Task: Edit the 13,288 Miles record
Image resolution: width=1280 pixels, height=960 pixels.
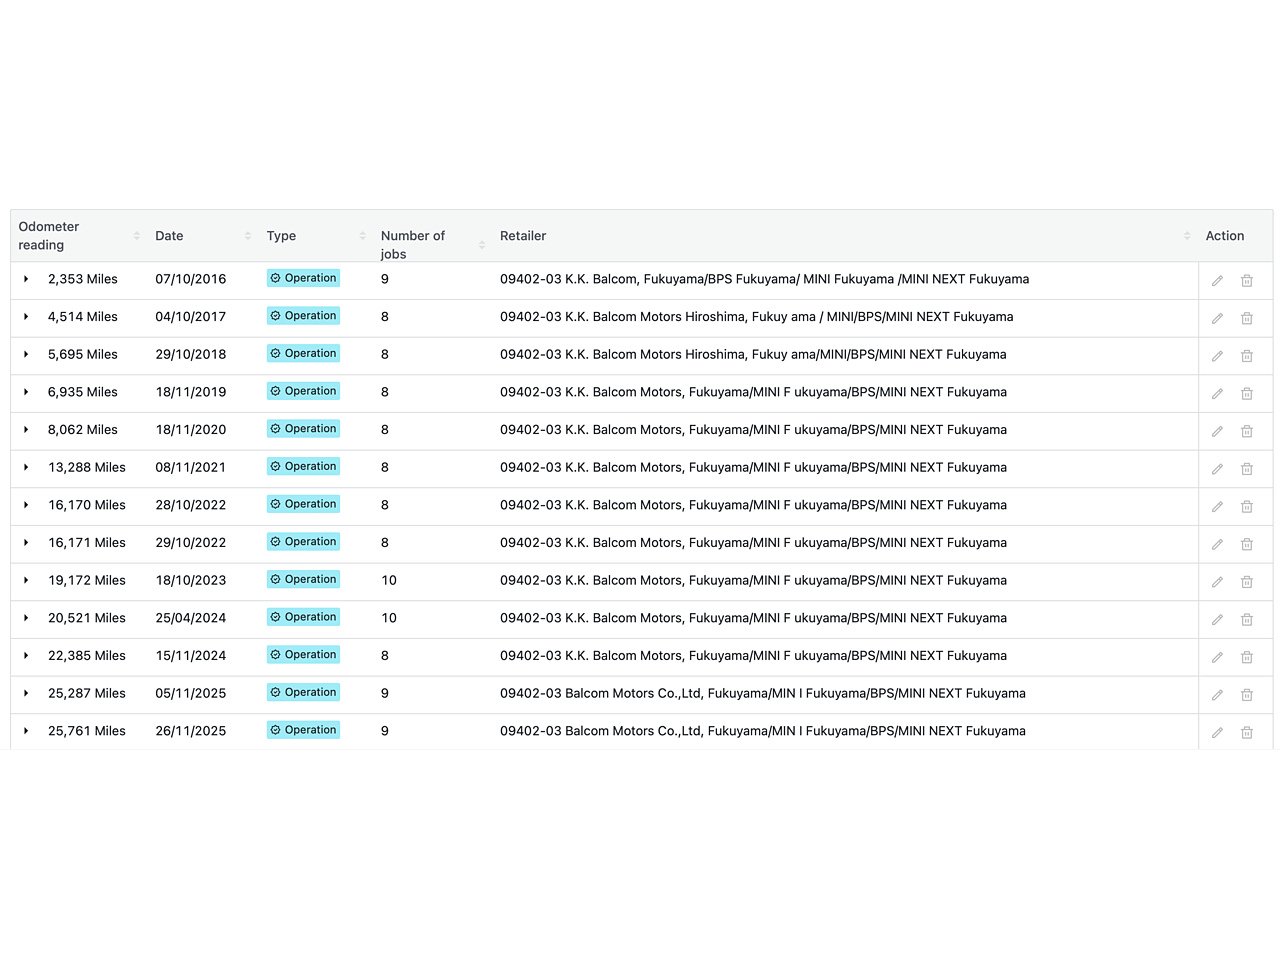Action: tap(1217, 469)
